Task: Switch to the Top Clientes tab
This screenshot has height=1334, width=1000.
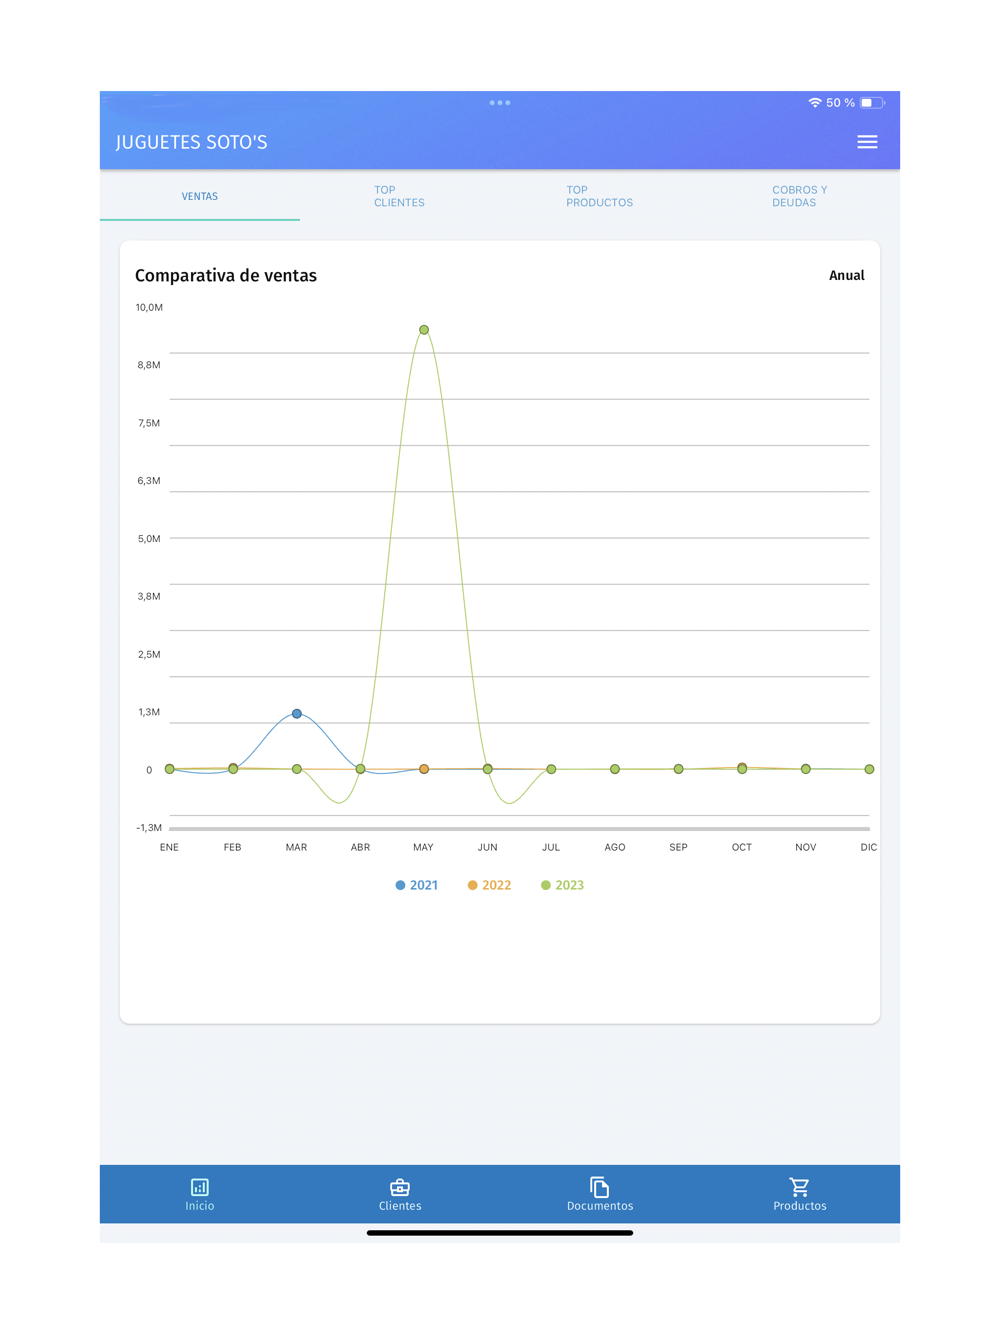Action: point(400,196)
